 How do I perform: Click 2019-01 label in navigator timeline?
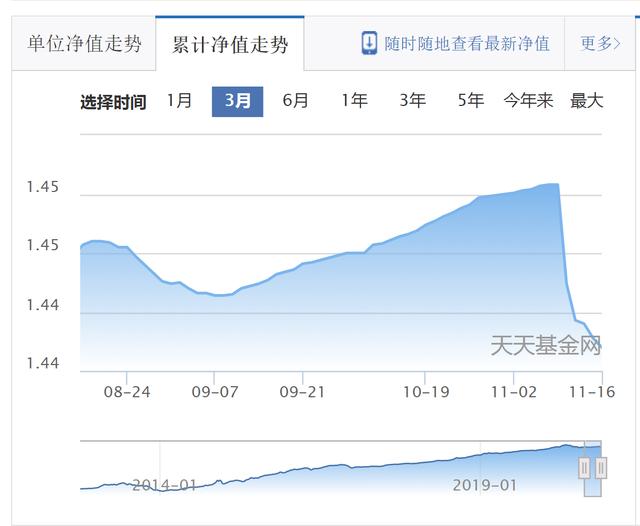click(x=485, y=485)
